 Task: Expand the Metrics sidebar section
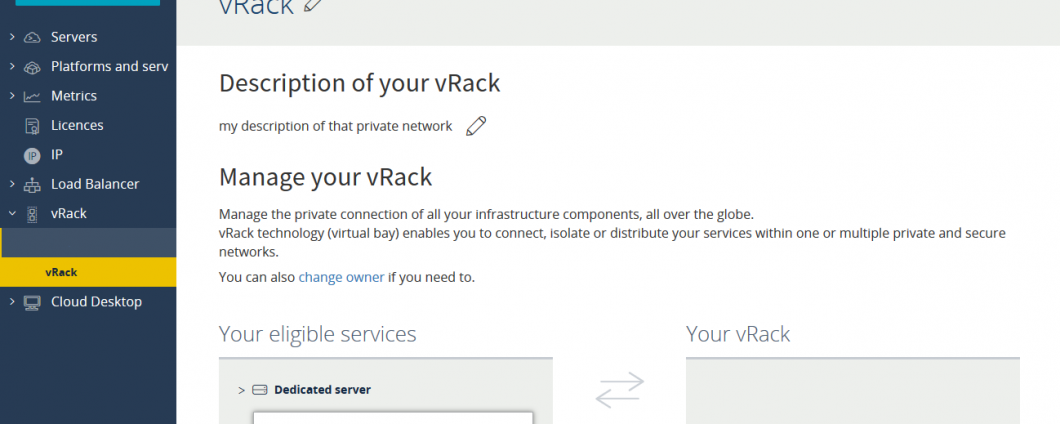(12, 96)
